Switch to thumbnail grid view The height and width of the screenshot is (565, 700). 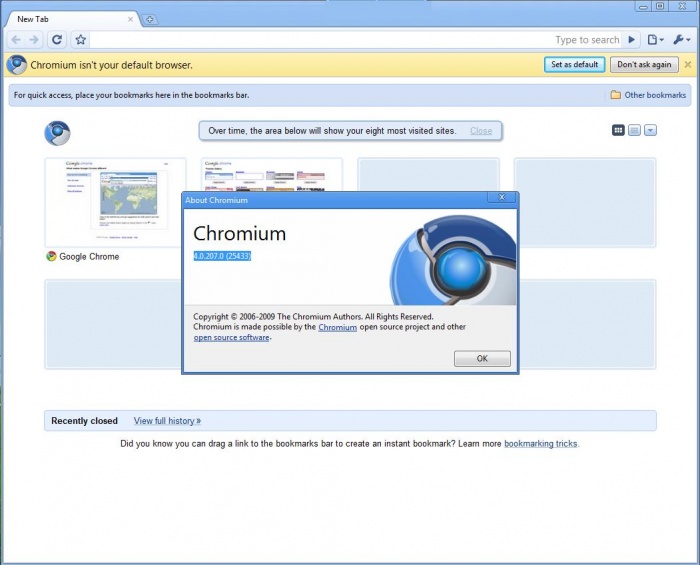coord(618,130)
